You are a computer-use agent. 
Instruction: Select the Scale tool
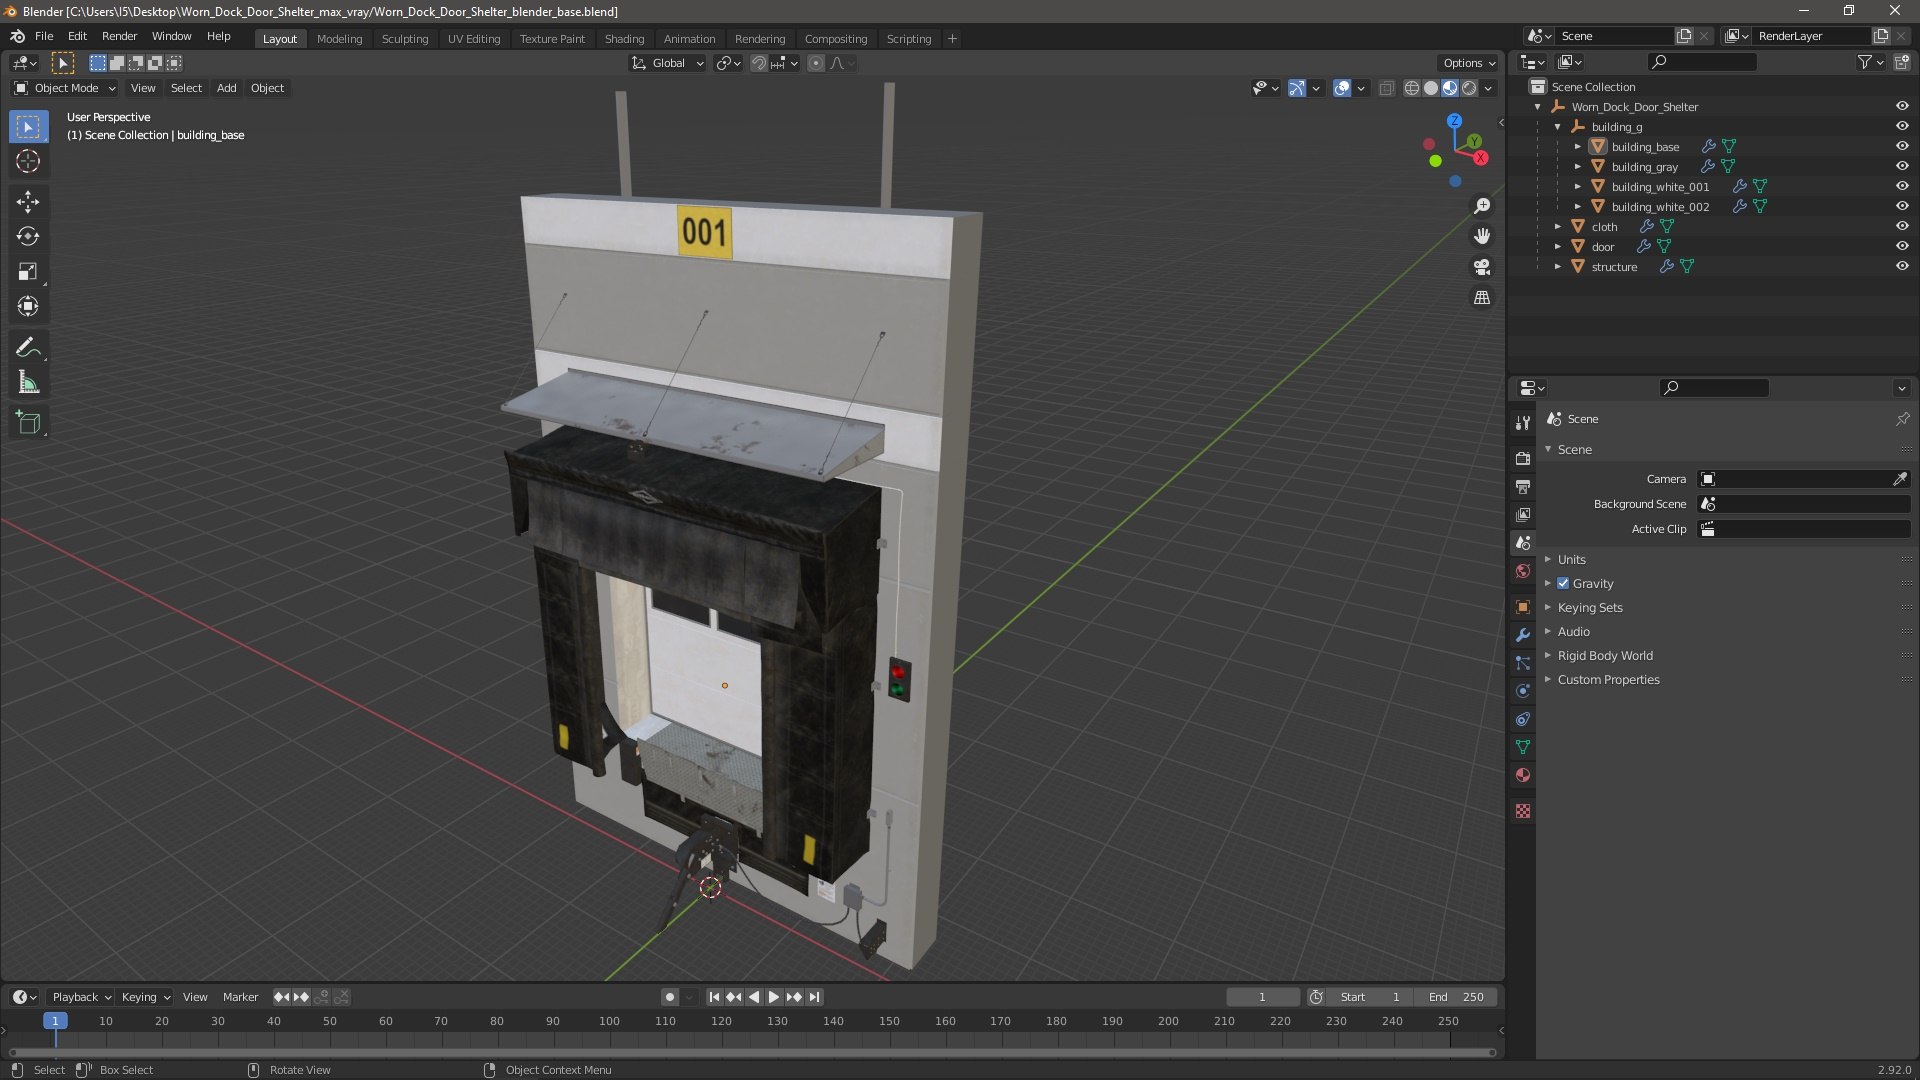(x=28, y=272)
